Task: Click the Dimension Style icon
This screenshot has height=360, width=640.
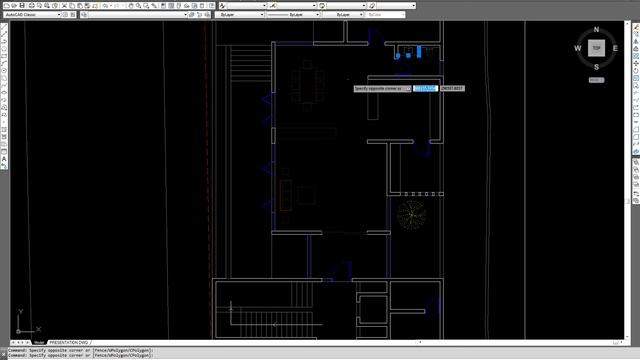Action: click(273, 6)
